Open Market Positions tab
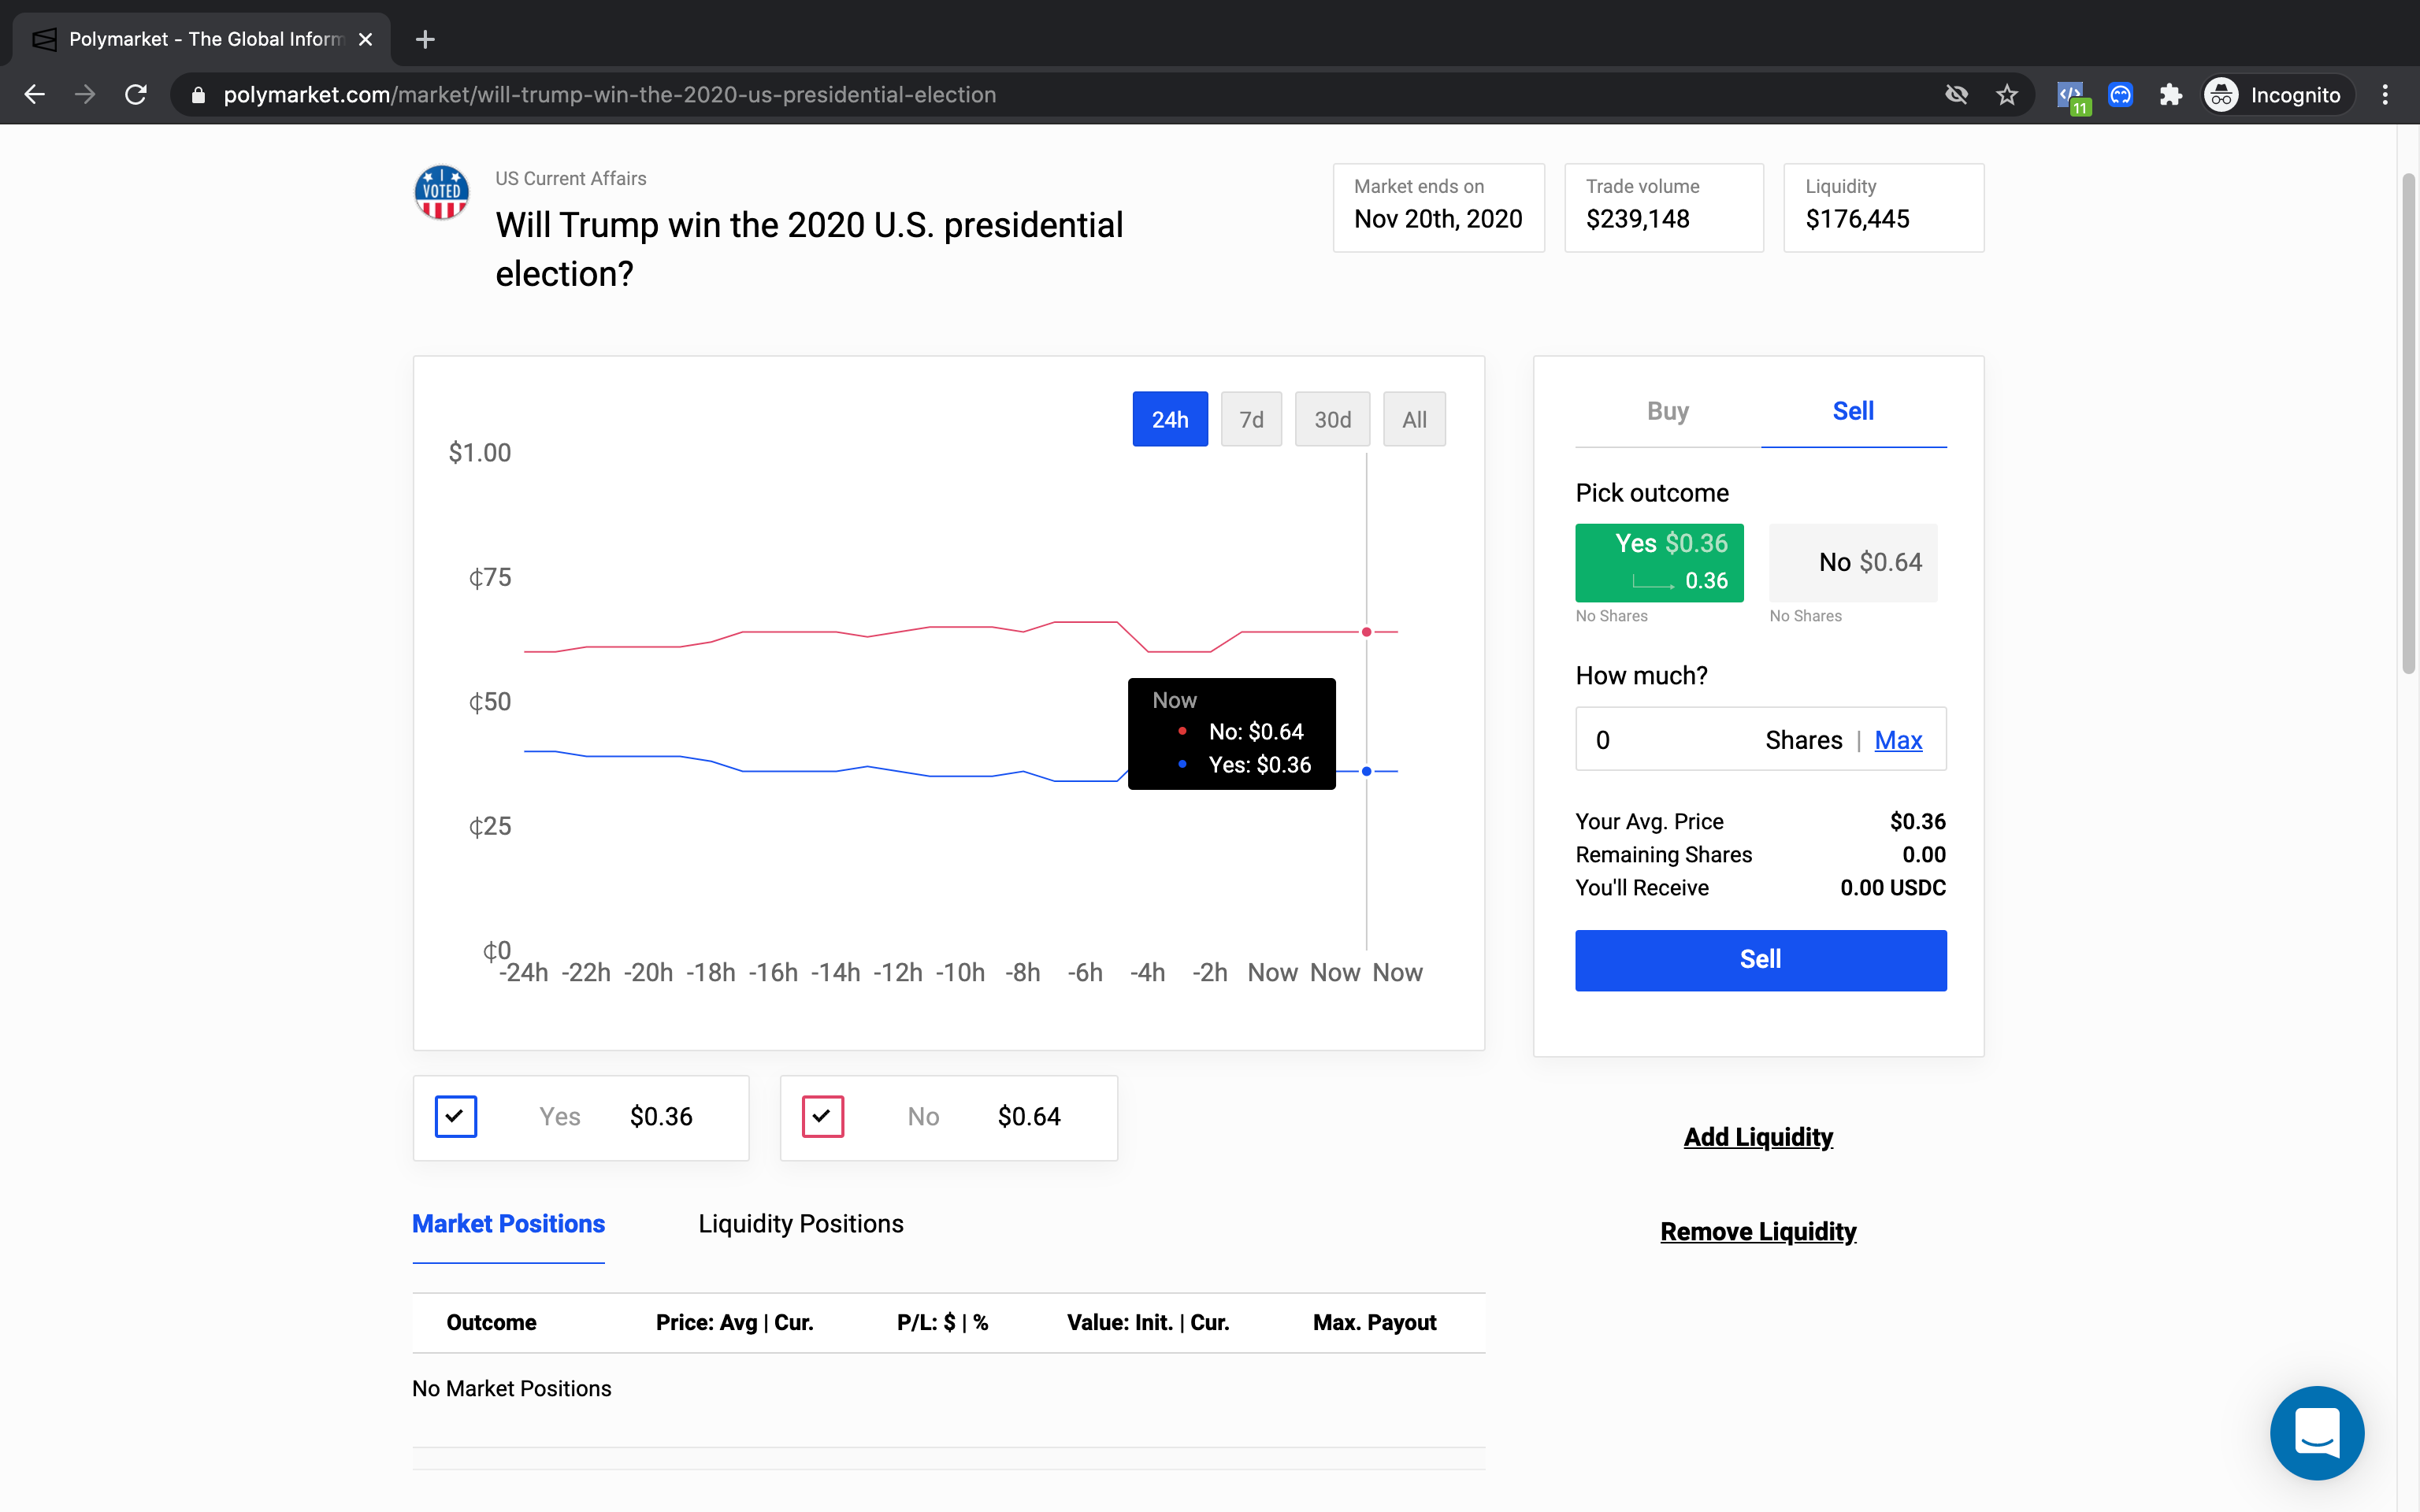This screenshot has height=1512, width=2420. point(508,1224)
